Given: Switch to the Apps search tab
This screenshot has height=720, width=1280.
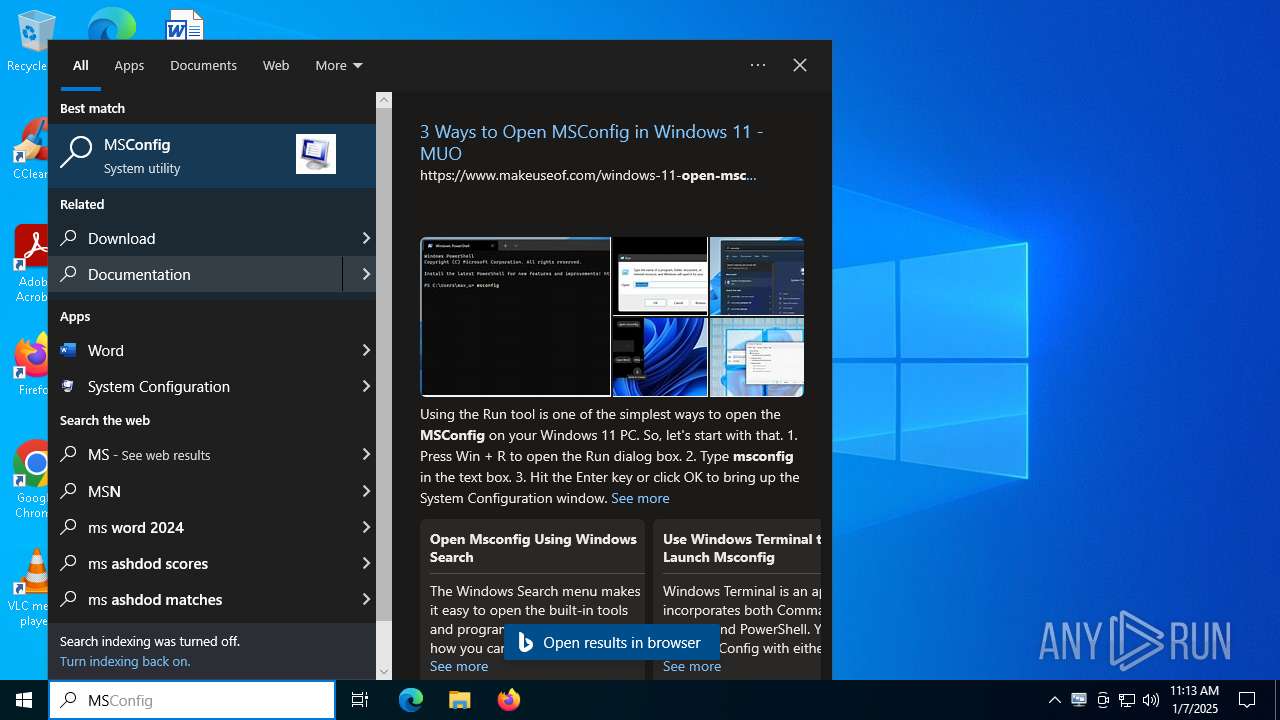Looking at the screenshot, I should [129, 65].
